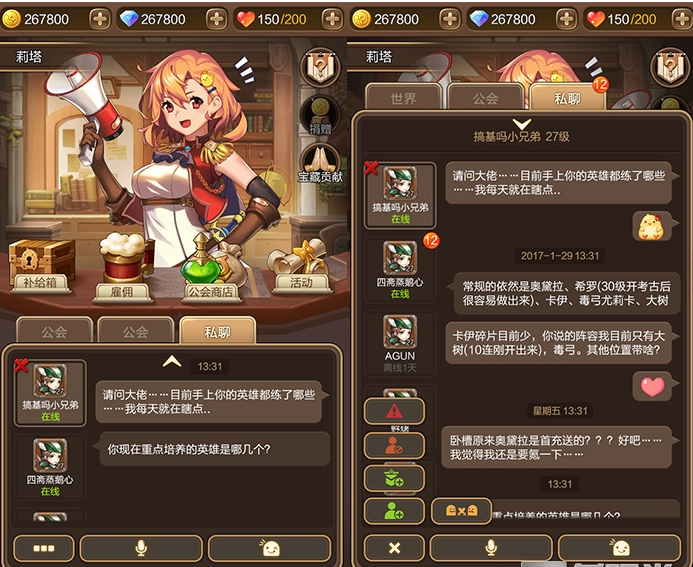Screen dimensions: 693x567
Task: Switch to the 世界 chat tab
Action: pos(403,98)
